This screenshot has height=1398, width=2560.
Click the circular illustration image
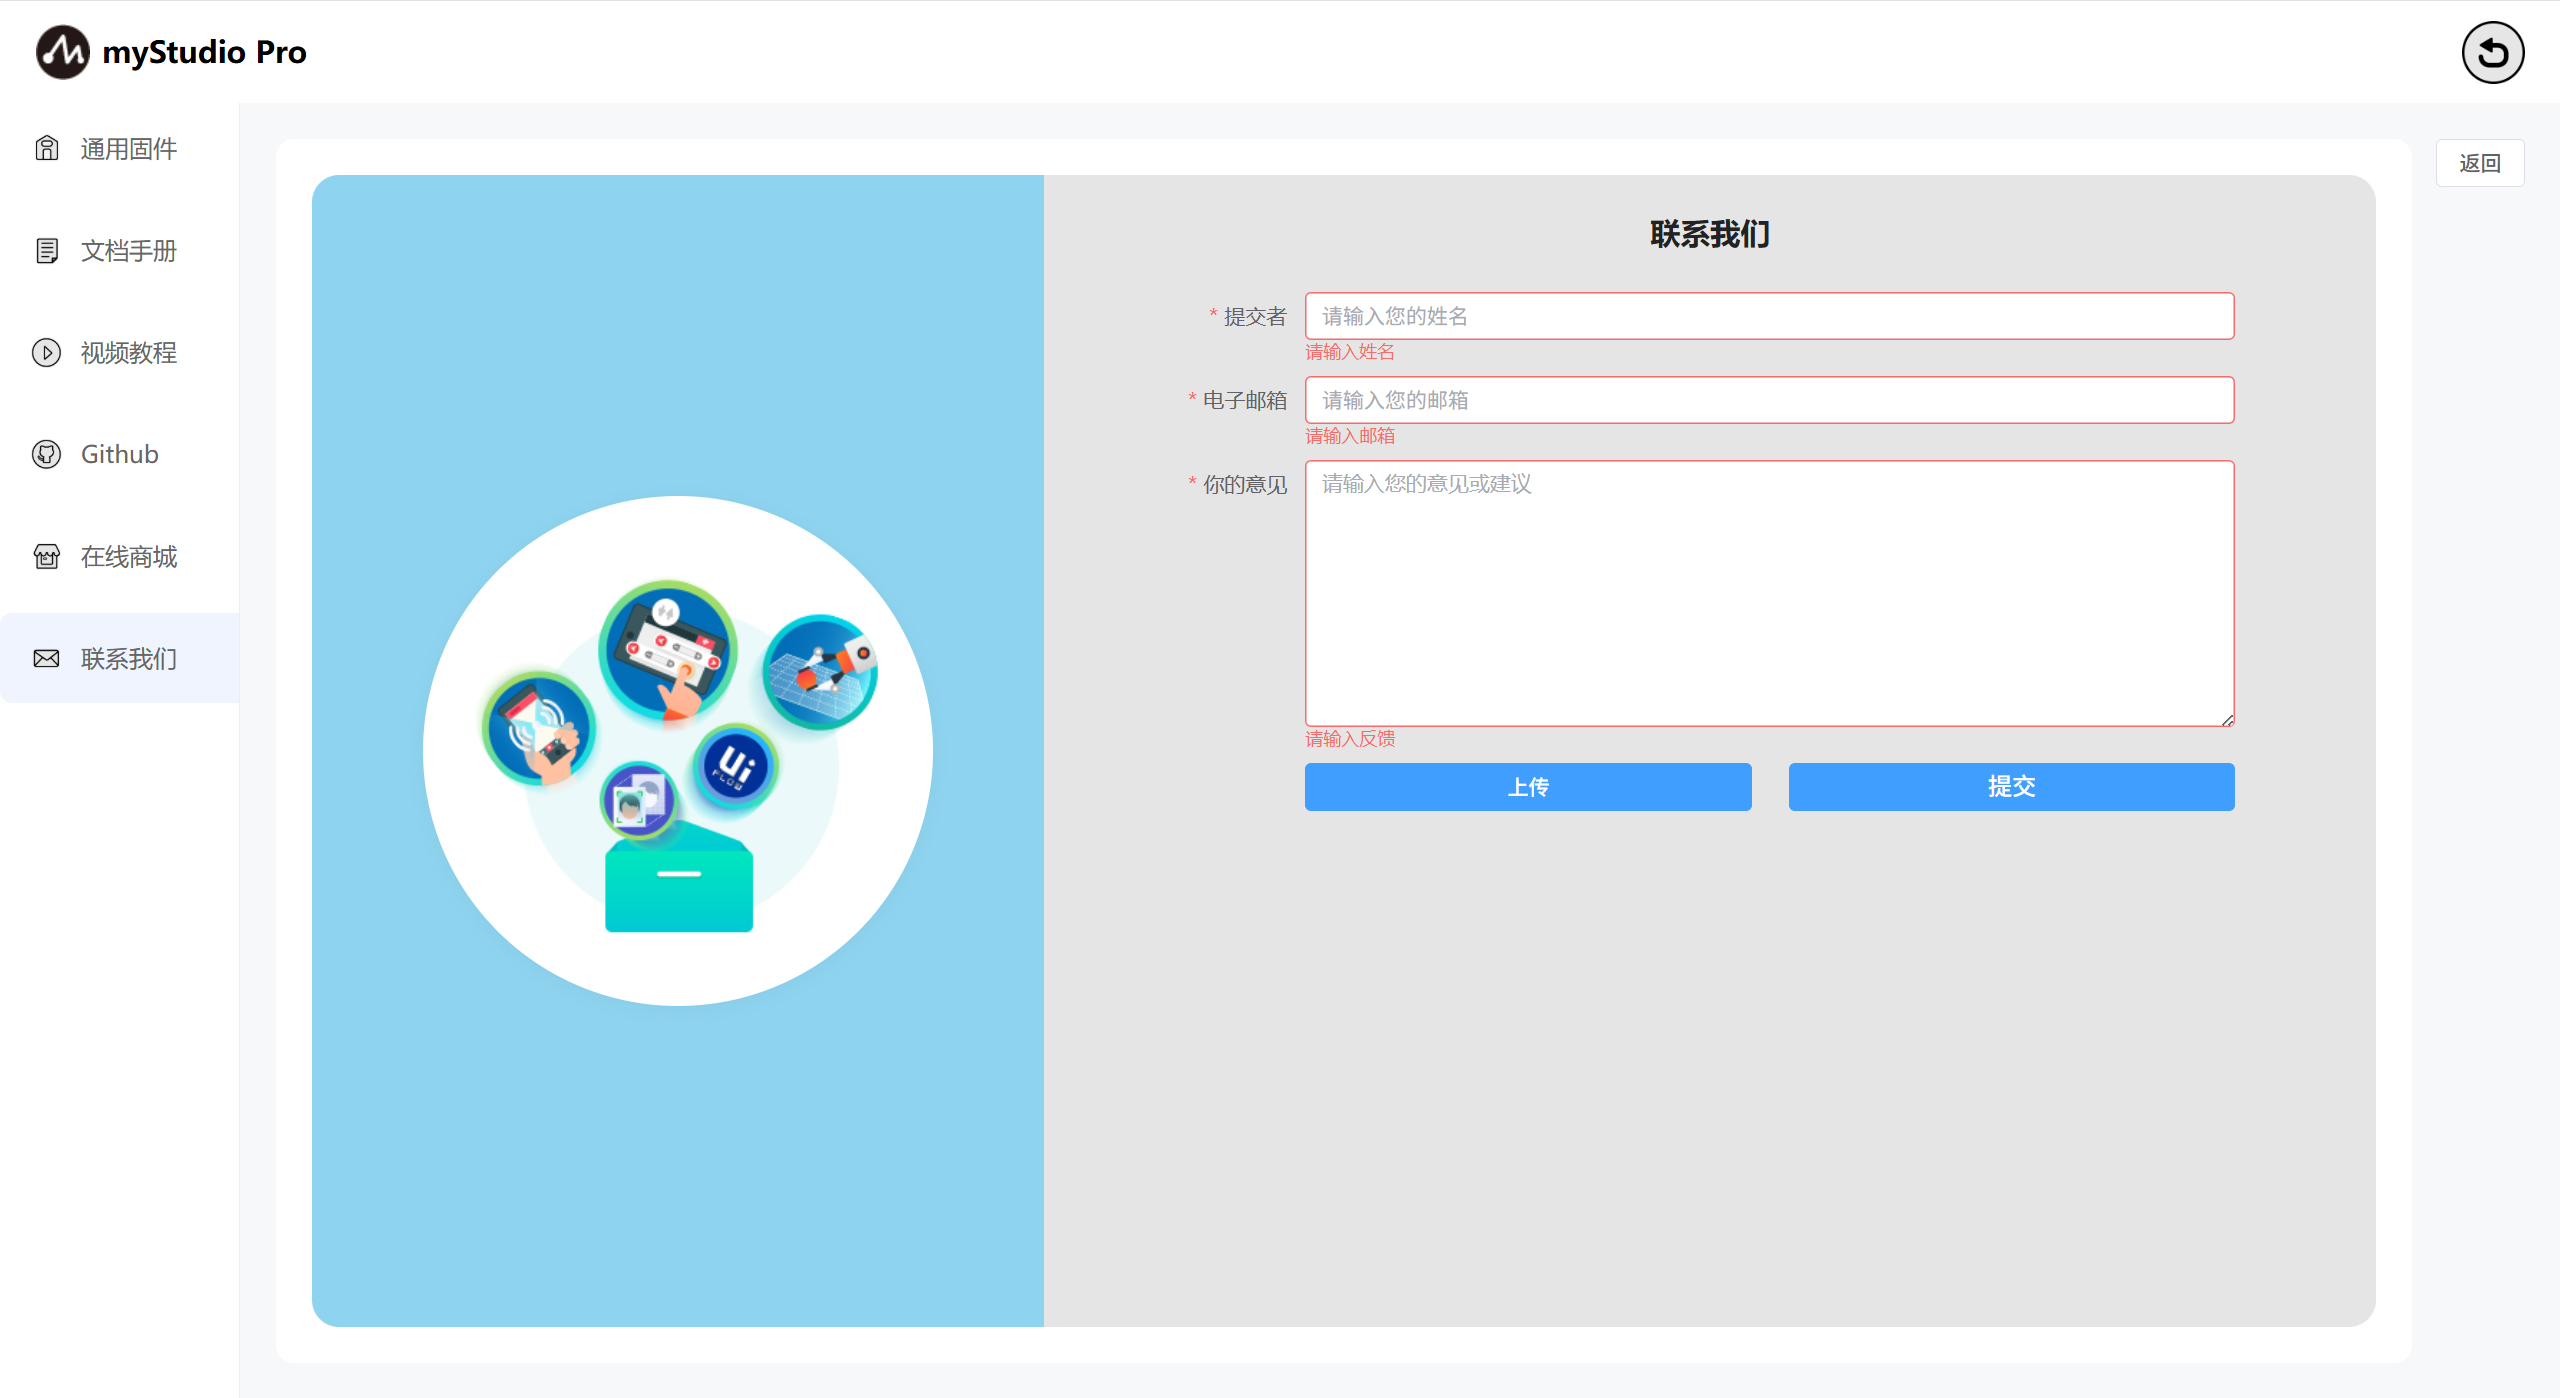[x=678, y=750]
